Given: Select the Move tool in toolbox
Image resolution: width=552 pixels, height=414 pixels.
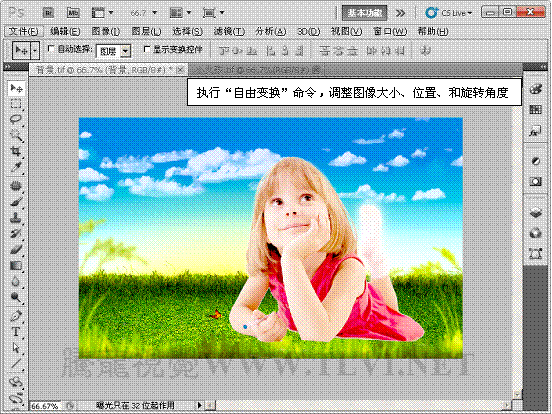Looking at the screenshot, I should [x=16, y=88].
